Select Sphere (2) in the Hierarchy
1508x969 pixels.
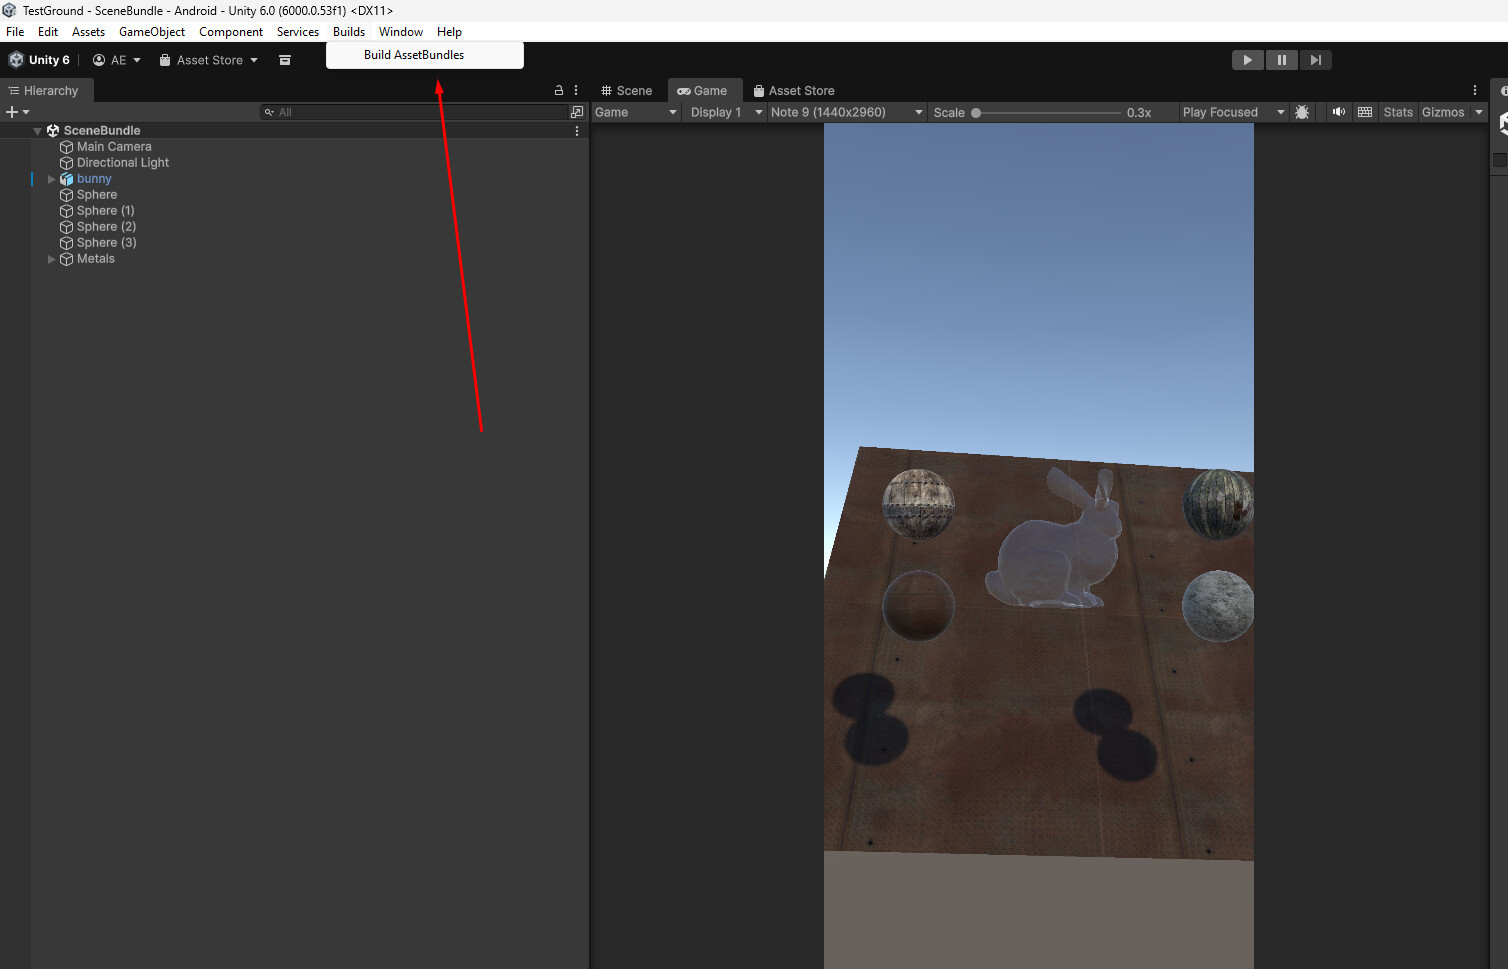104,226
